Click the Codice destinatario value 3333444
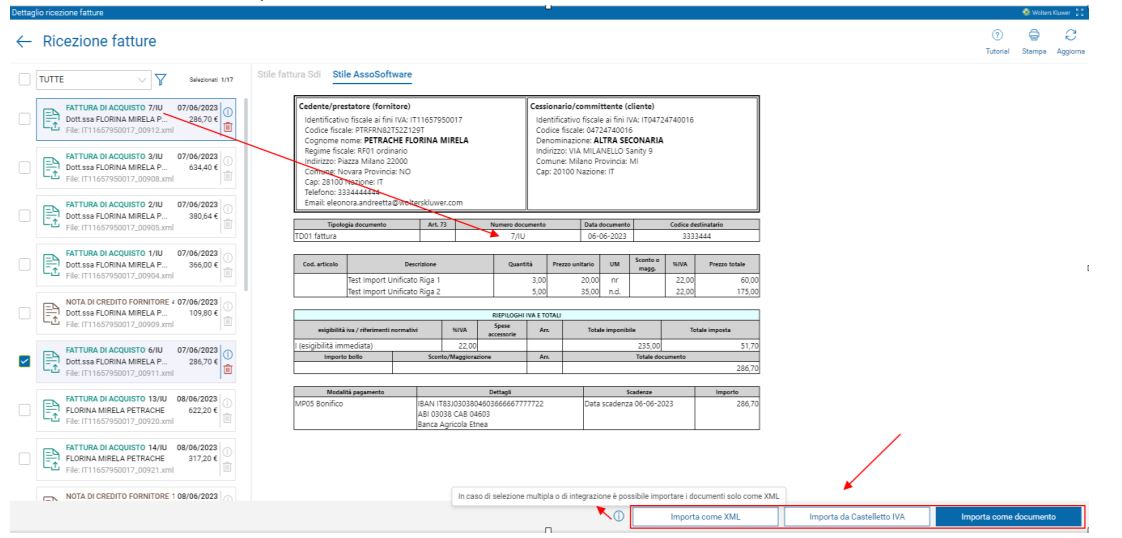This screenshot has height=538, width=1122. (697, 235)
